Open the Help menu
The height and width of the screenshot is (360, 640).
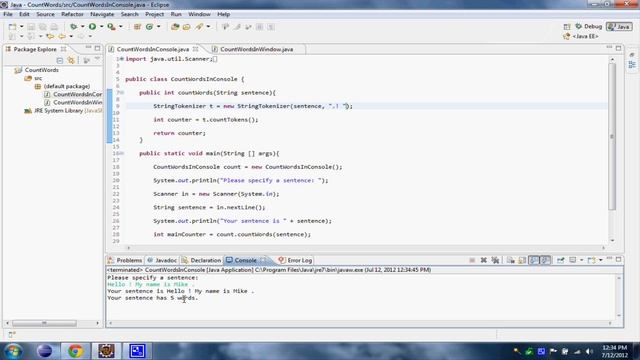click(223, 14)
